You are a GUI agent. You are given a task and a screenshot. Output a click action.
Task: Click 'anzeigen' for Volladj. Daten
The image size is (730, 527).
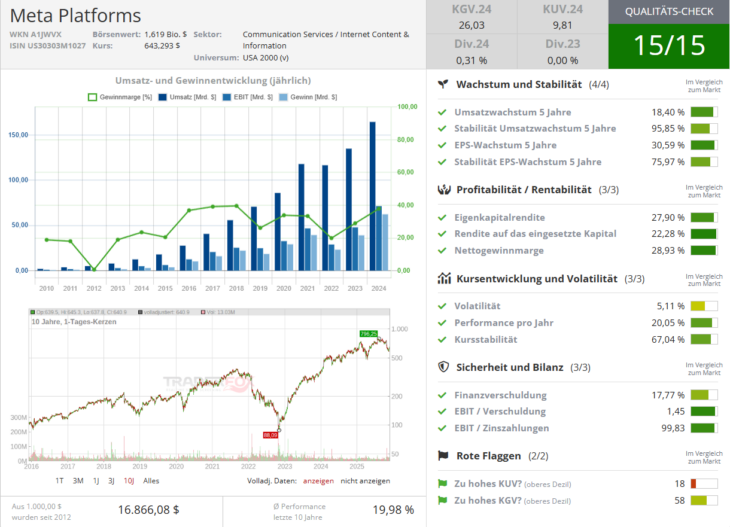[318, 480]
